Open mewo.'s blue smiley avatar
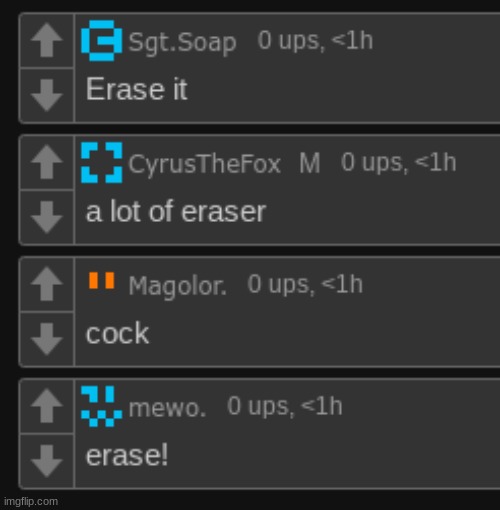The width and height of the screenshot is (500, 510). click(102, 406)
